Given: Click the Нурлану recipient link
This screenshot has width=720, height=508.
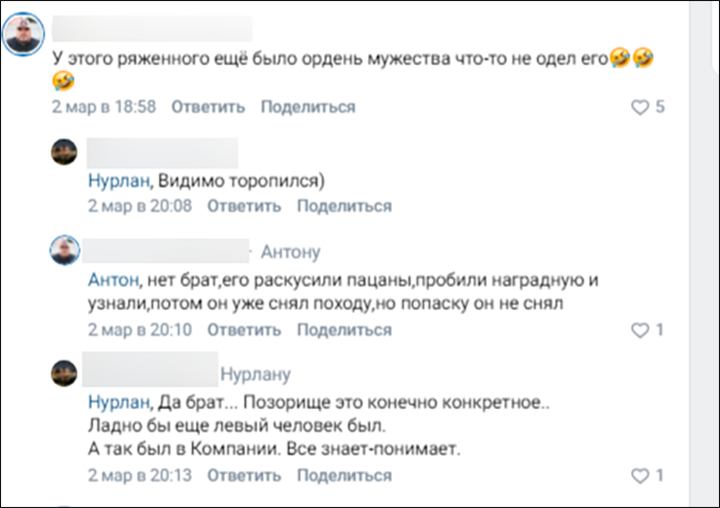Looking at the screenshot, I should pyautogui.click(x=255, y=374).
